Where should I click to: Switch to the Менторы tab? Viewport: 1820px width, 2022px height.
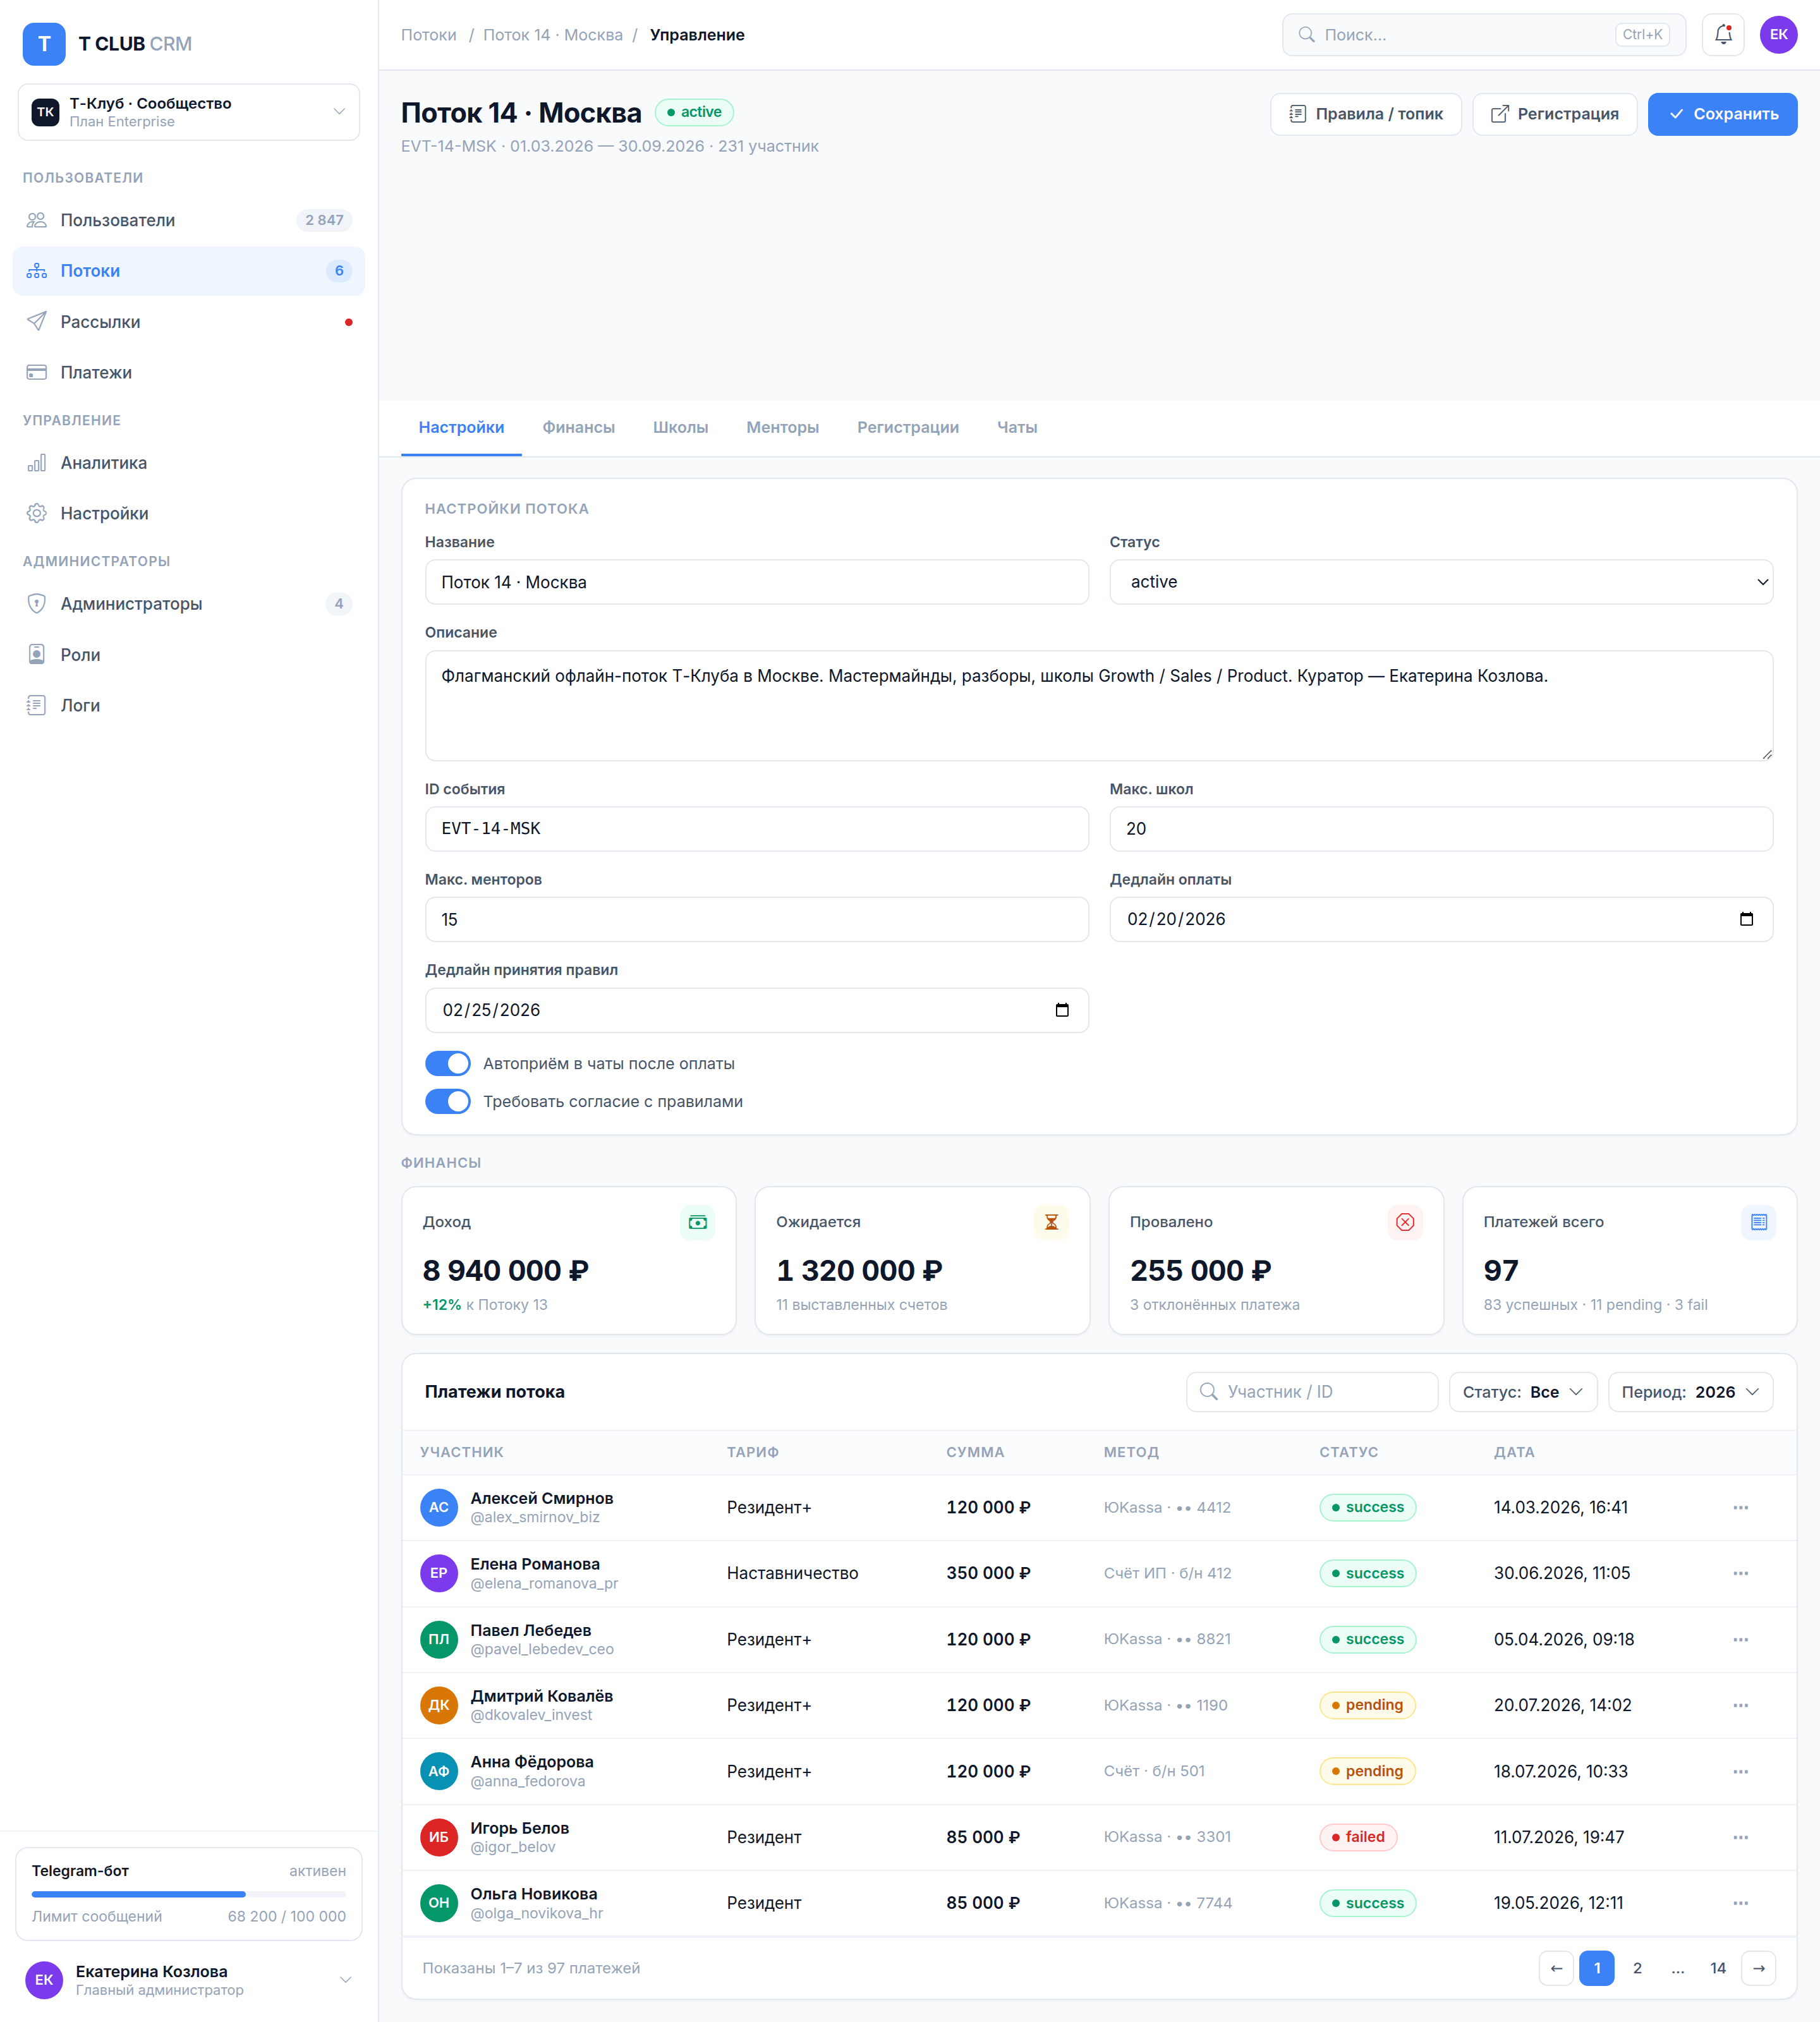tap(782, 427)
